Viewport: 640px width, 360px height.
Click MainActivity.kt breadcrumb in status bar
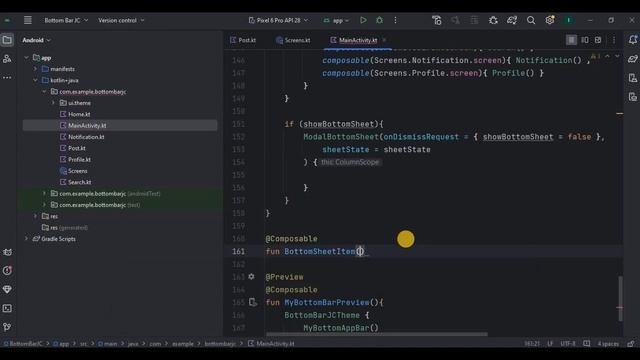[x=271, y=344]
